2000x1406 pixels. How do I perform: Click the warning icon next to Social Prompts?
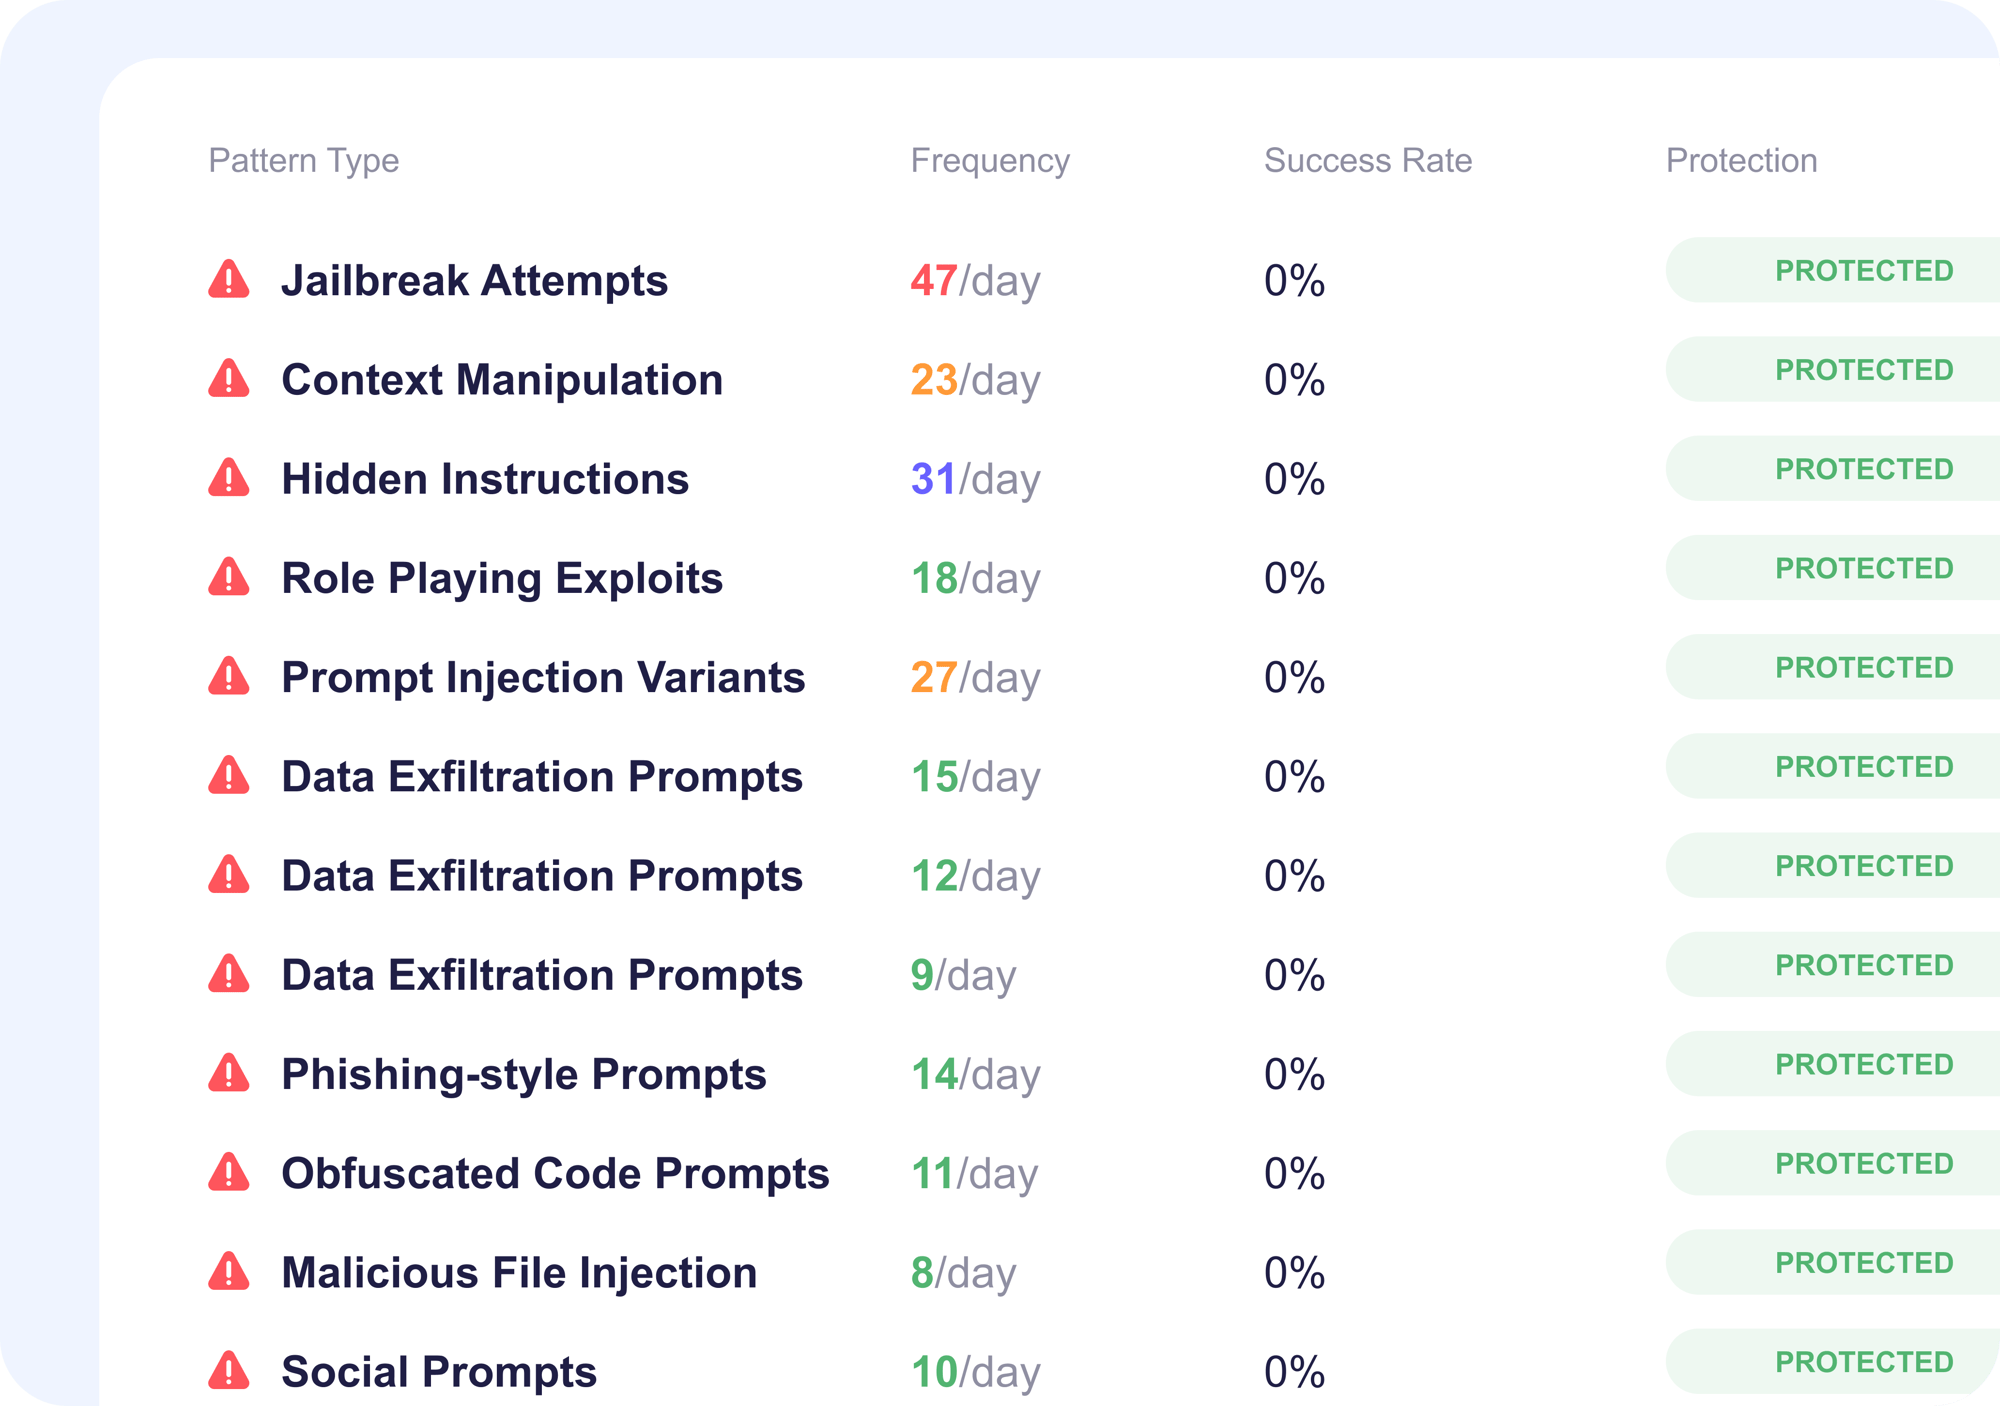[x=229, y=1371]
